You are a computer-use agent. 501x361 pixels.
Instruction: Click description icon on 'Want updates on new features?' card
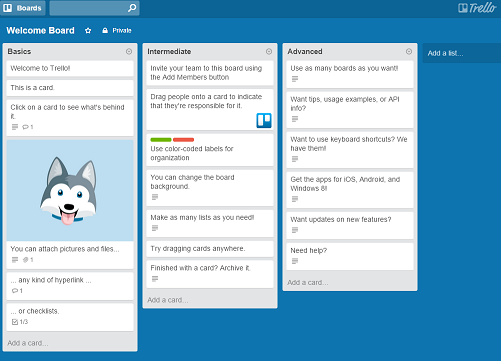(295, 230)
